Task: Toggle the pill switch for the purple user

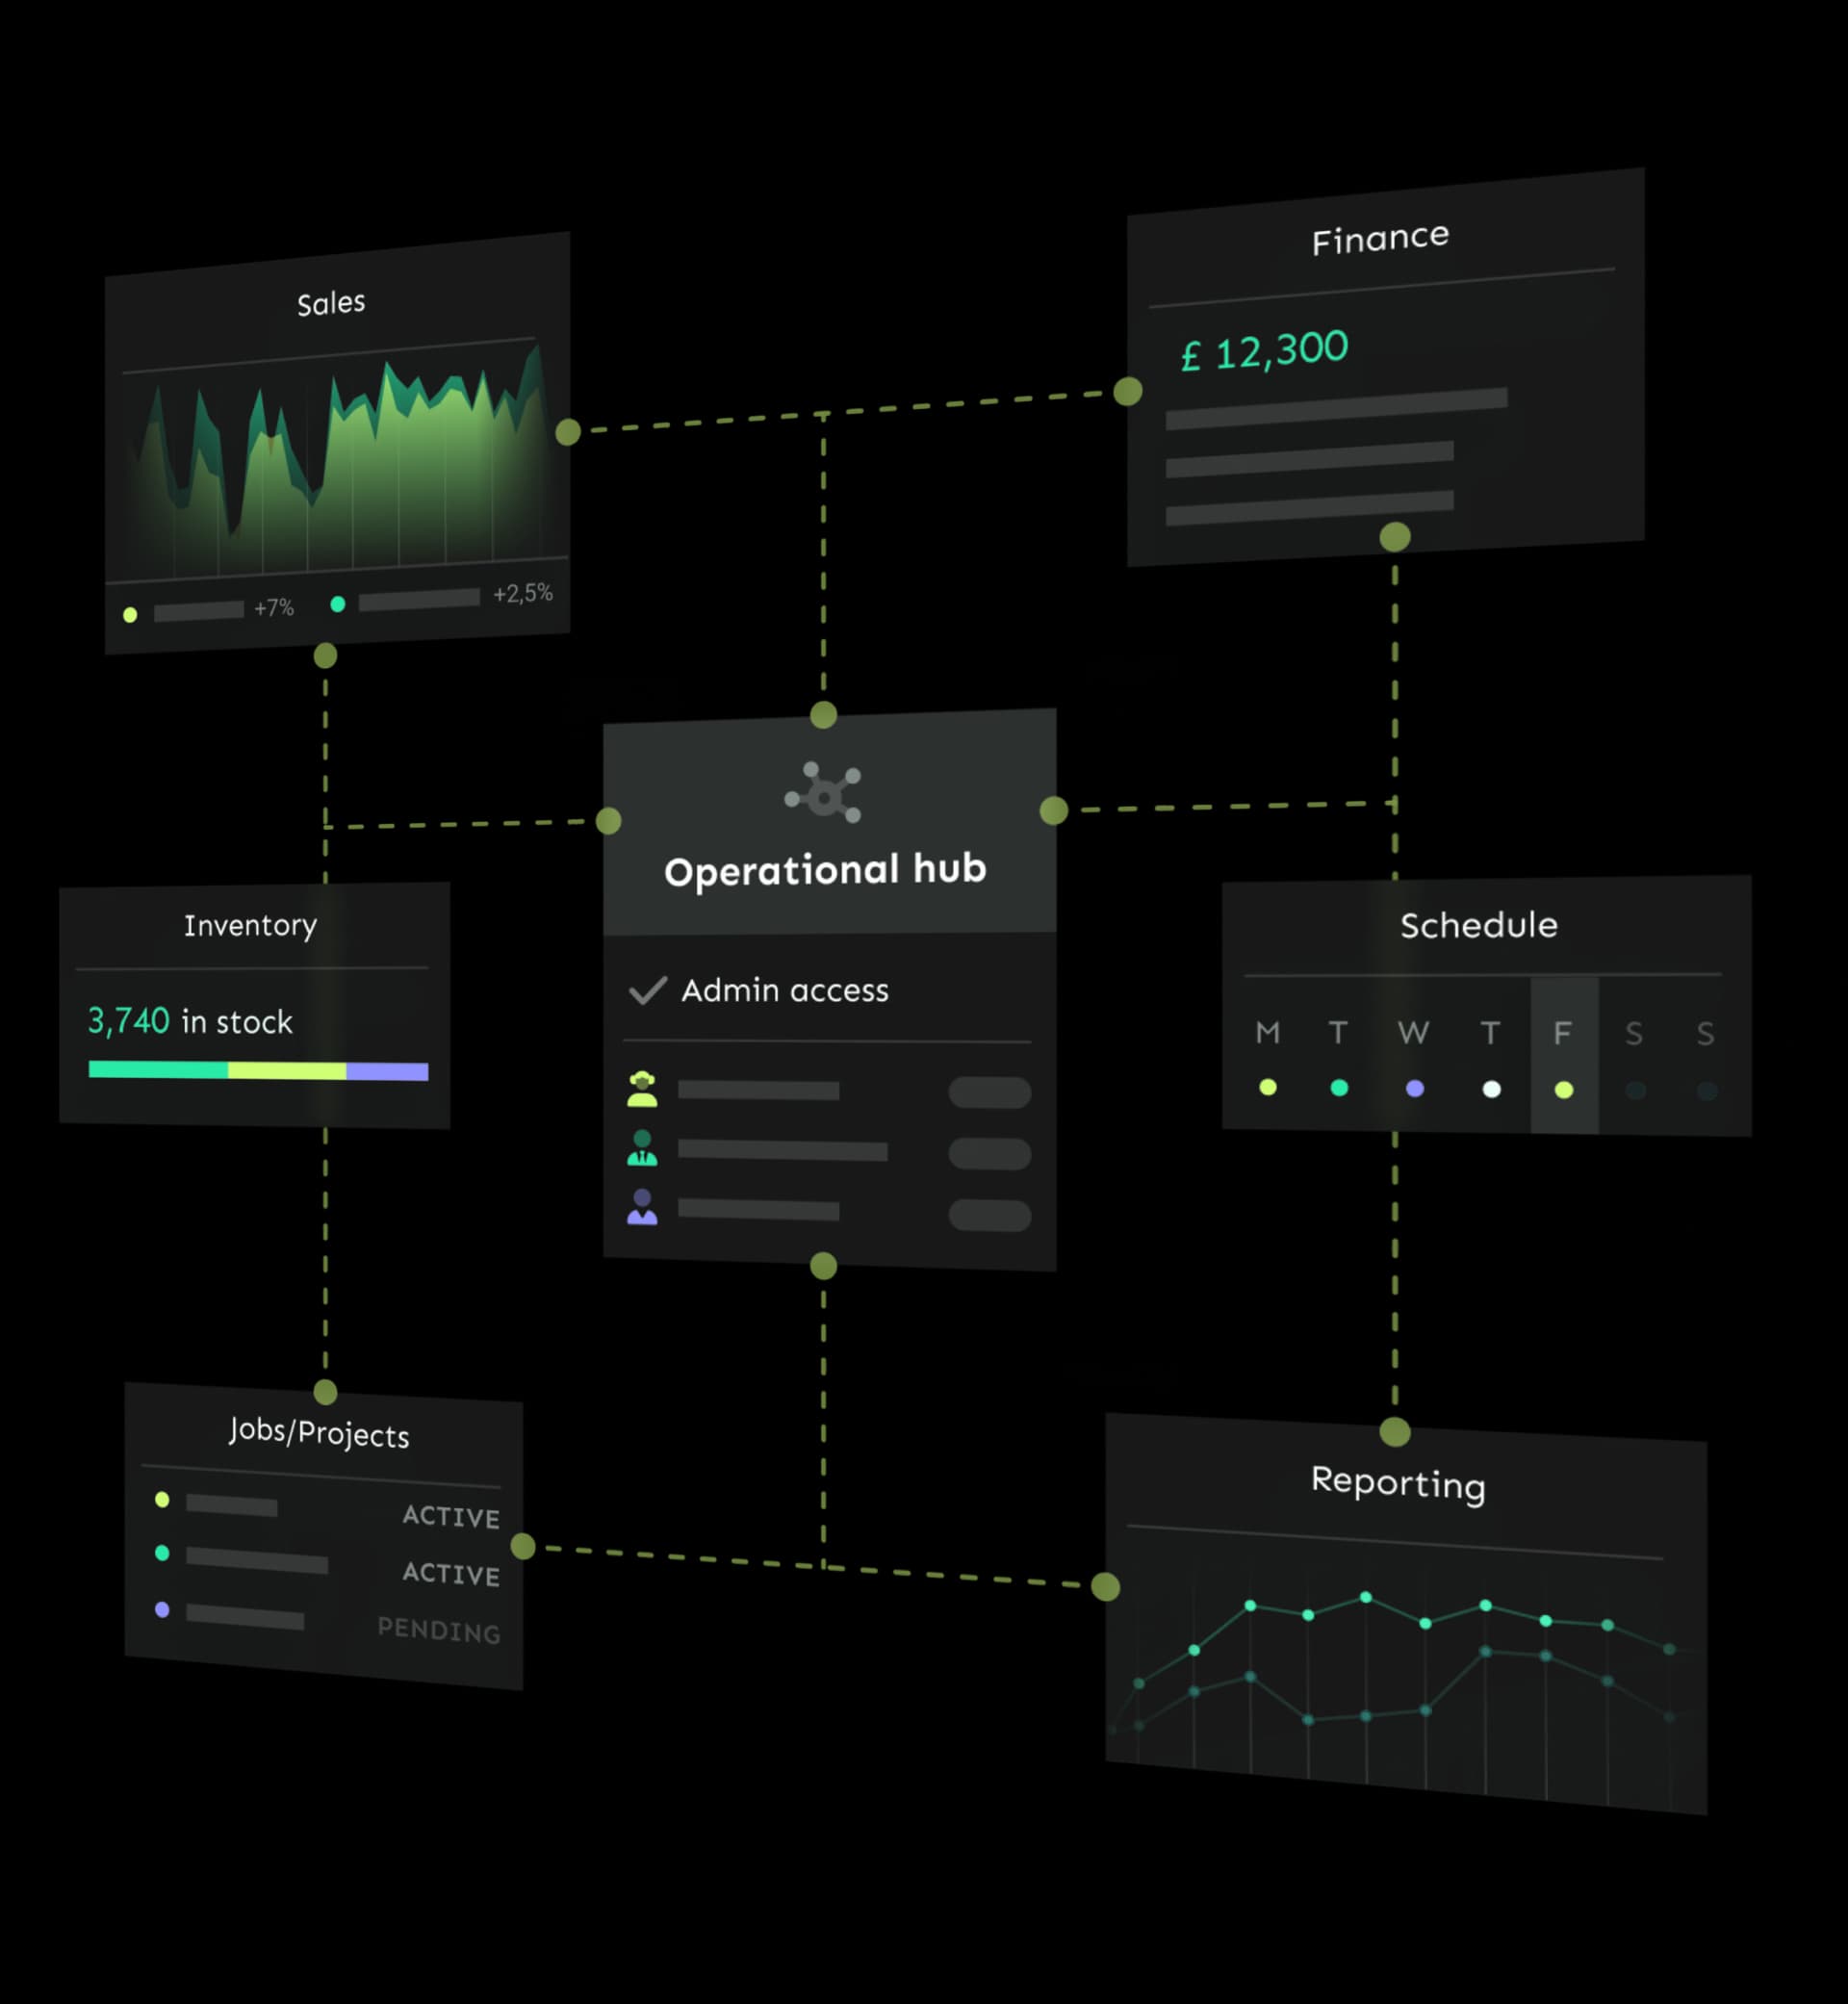Action: (989, 1215)
